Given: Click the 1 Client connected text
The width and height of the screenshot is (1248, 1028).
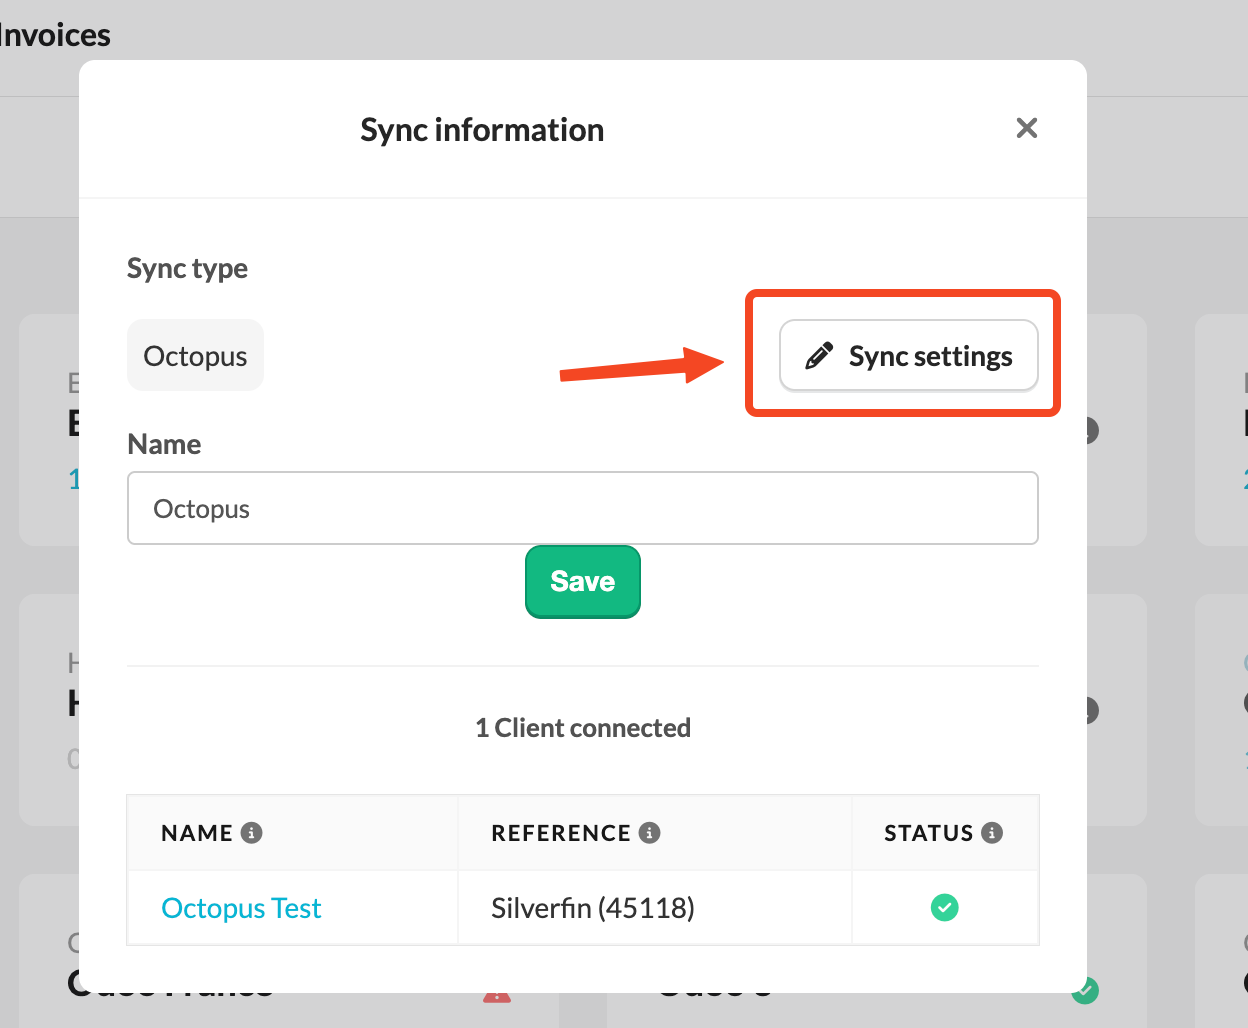Looking at the screenshot, I should coord(583,728).
